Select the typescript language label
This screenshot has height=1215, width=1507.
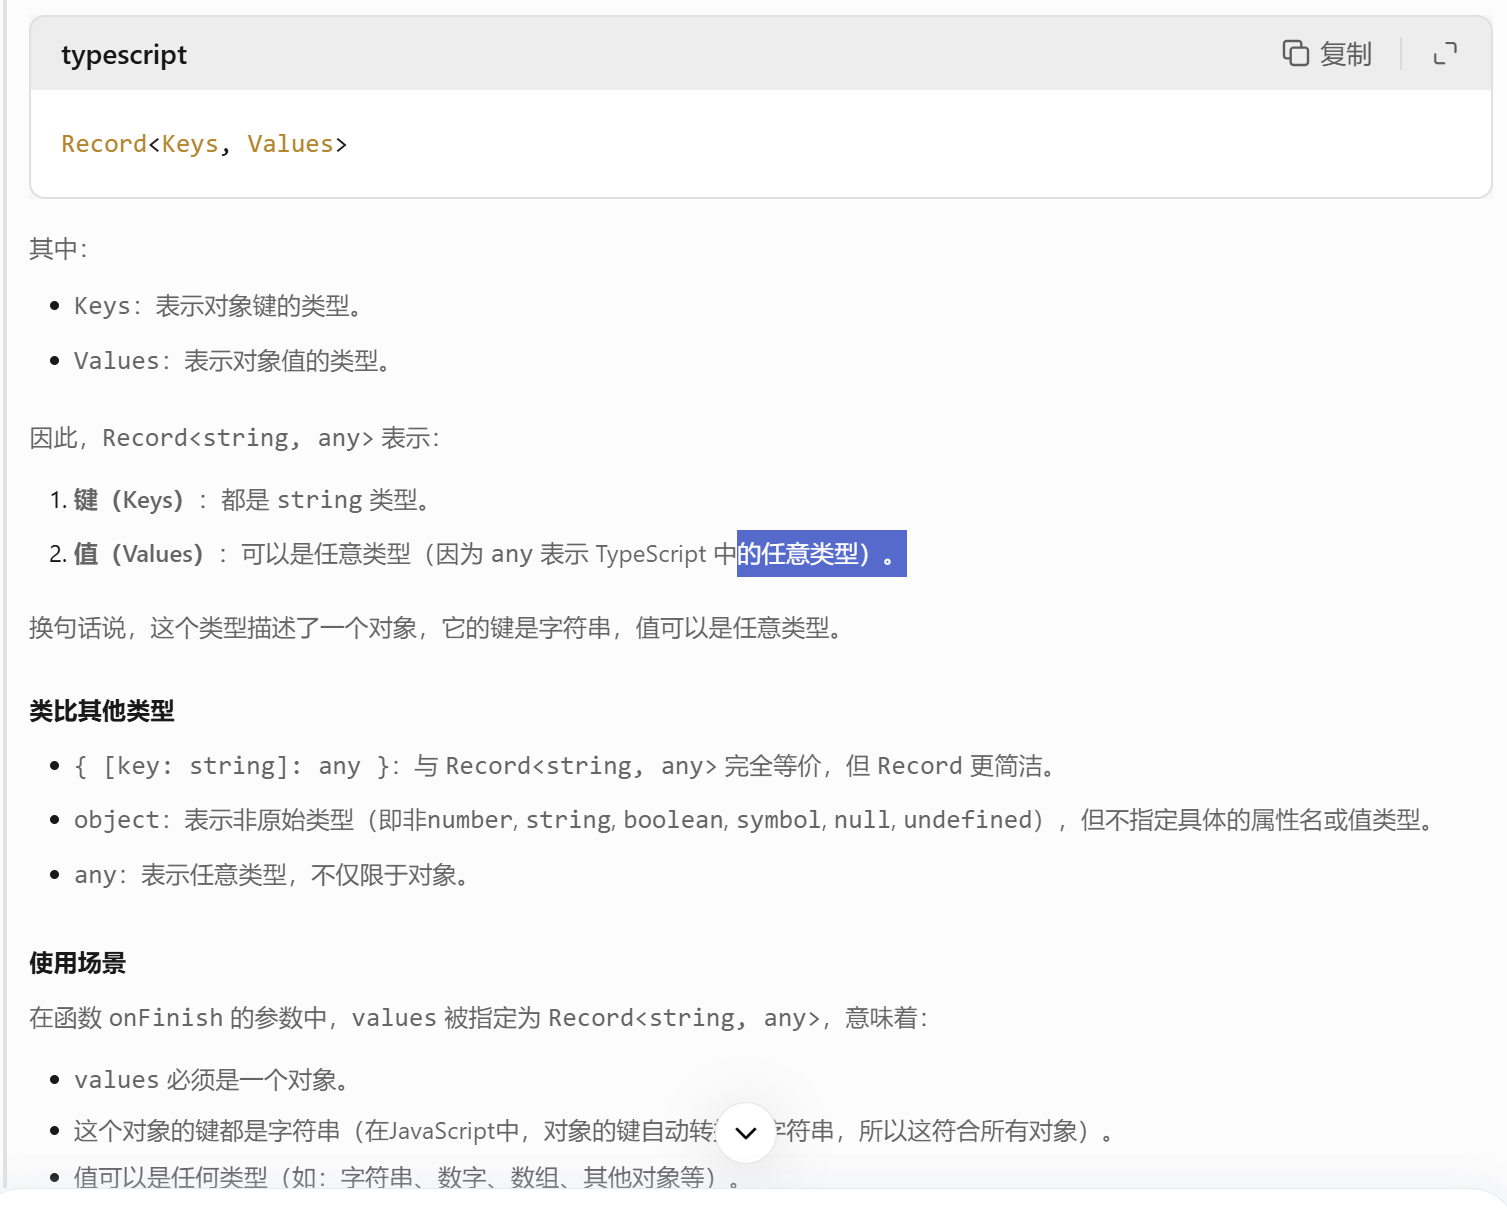point(123,54)
